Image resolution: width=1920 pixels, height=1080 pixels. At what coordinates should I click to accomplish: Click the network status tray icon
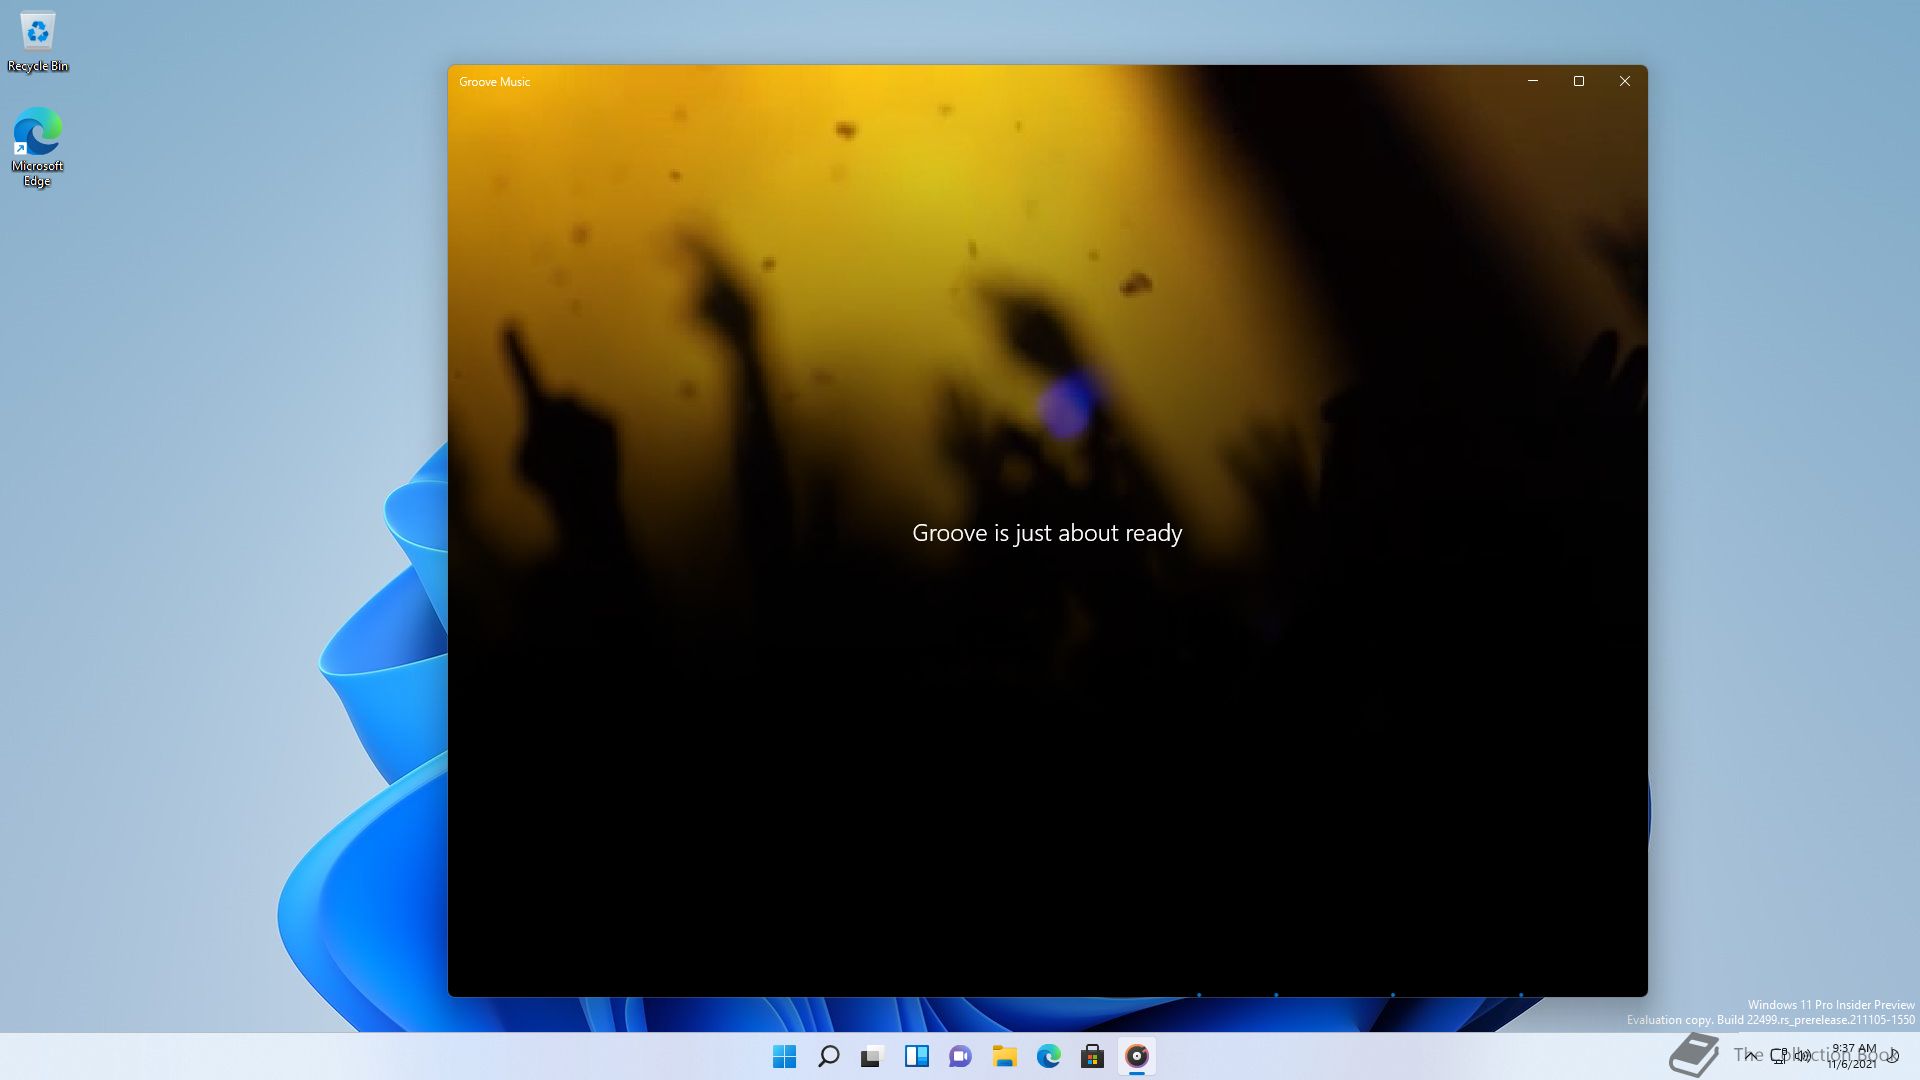point(1779,1055)
